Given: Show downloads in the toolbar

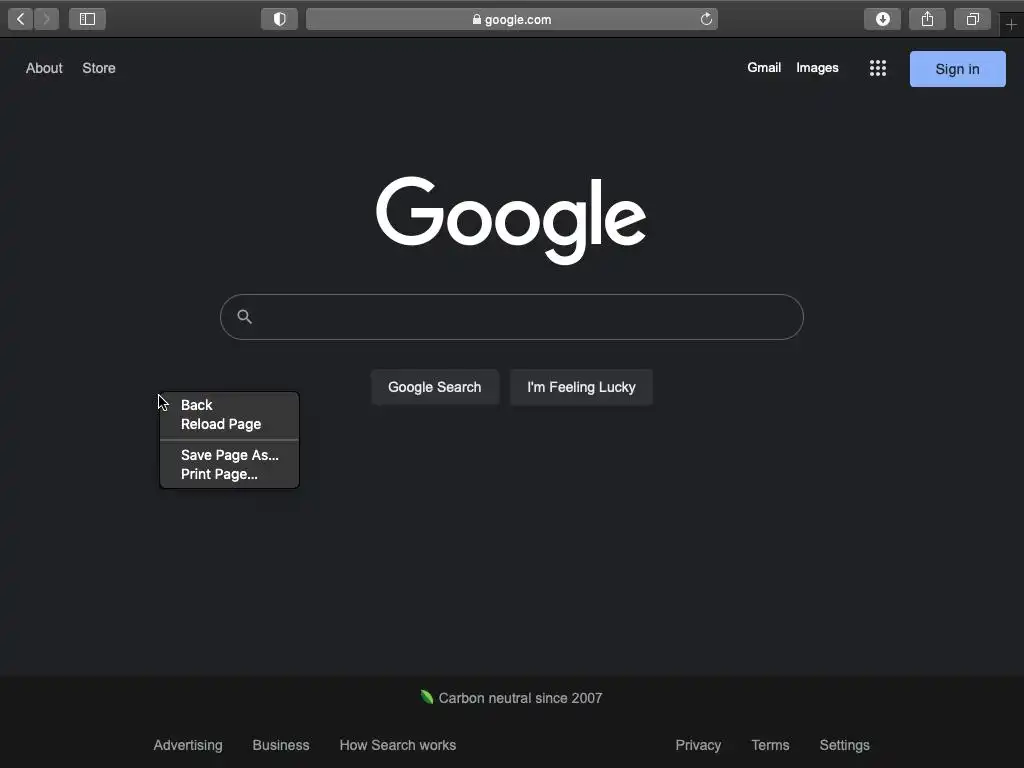Looking at the screenshot, I should 882,19.
